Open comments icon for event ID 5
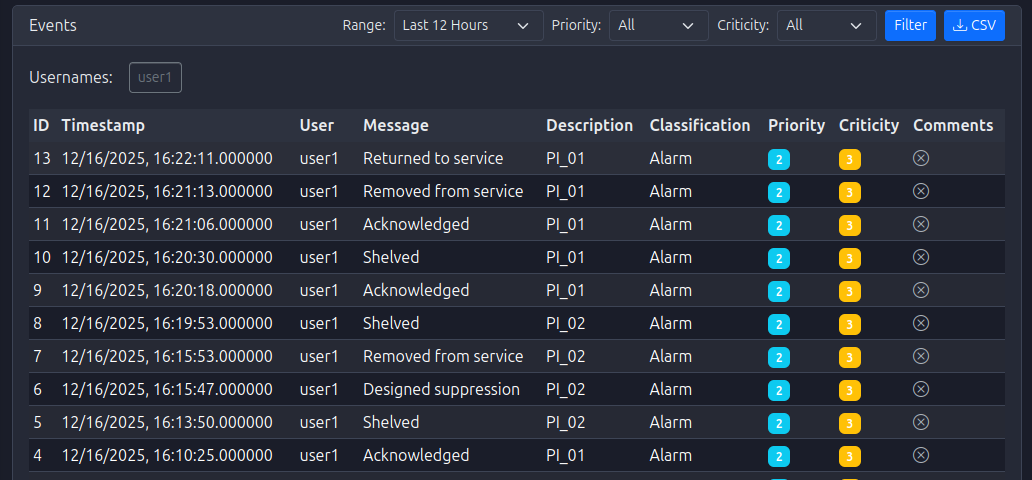Viewport: 1032px width, 480px height. coord(921,422)
